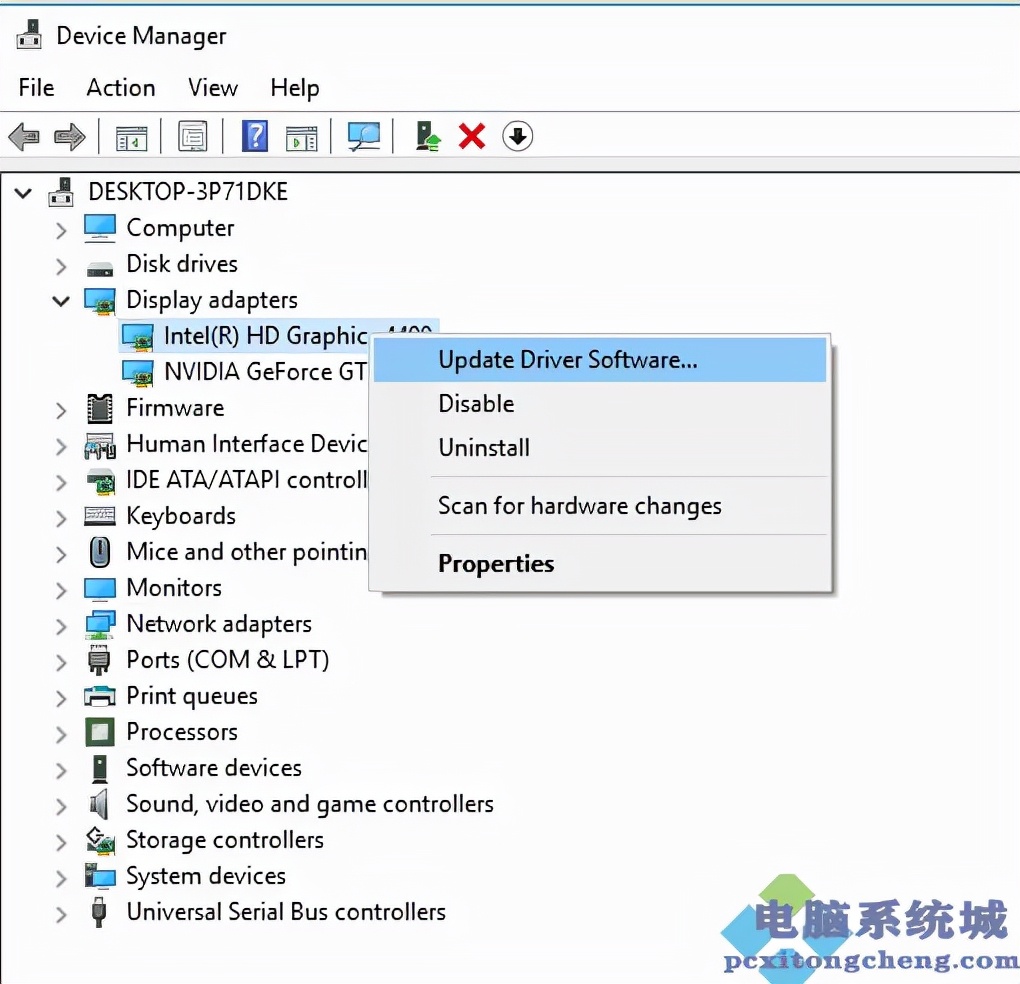Select Uninstall in the context menu
The height and width of the screenshot is (984, 1020).
click(484, 447)
